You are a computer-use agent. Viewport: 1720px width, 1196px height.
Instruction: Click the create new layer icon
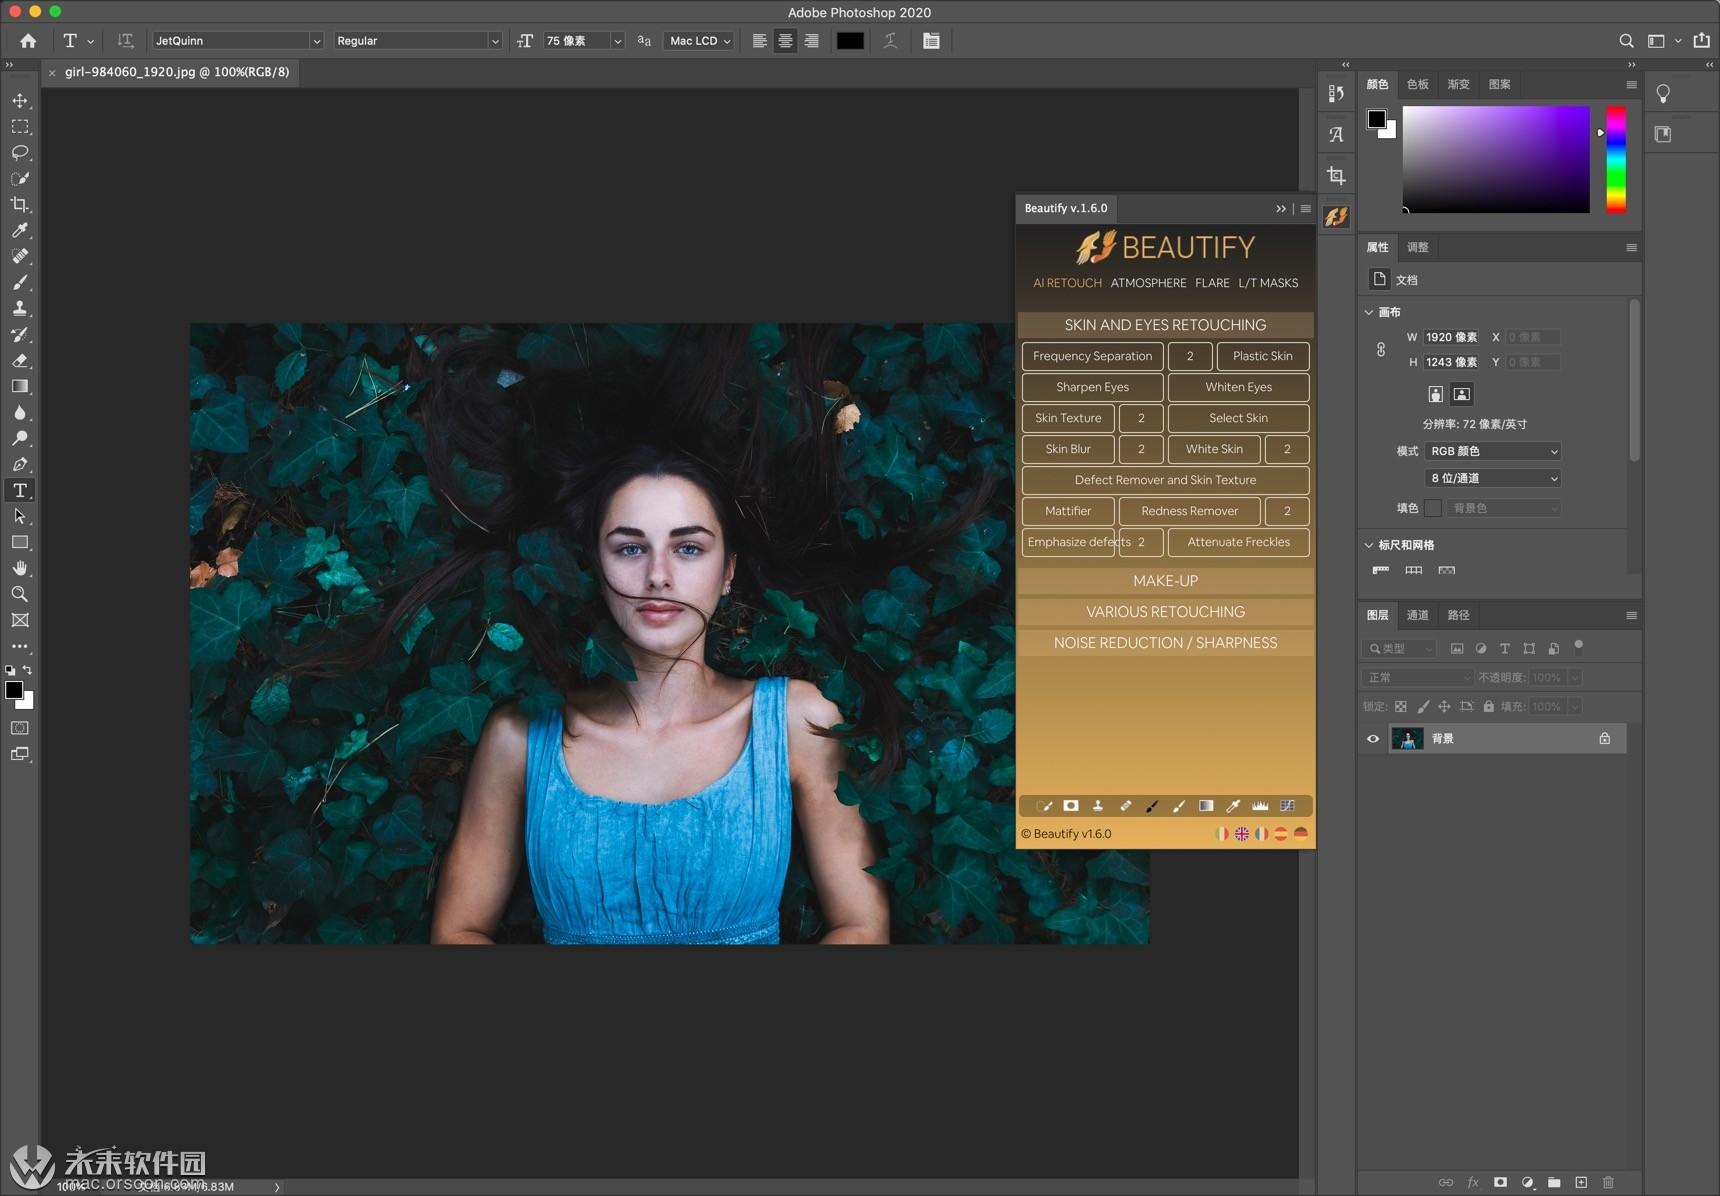point(1581,1182)
